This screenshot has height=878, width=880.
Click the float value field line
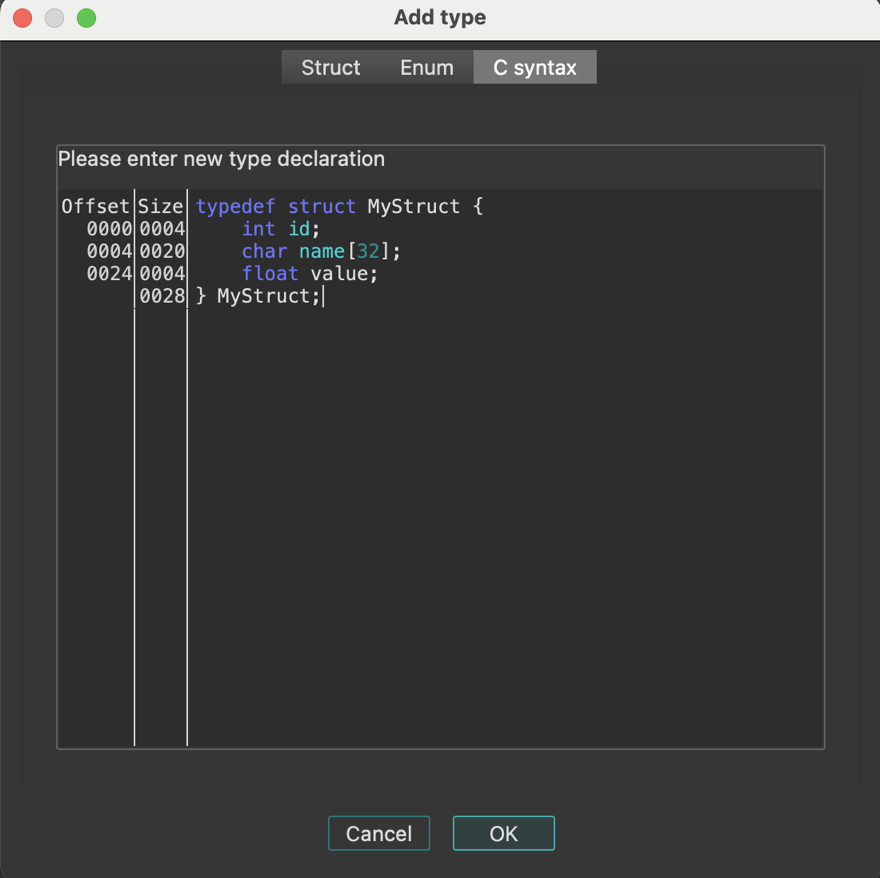(x=308, y=273)
